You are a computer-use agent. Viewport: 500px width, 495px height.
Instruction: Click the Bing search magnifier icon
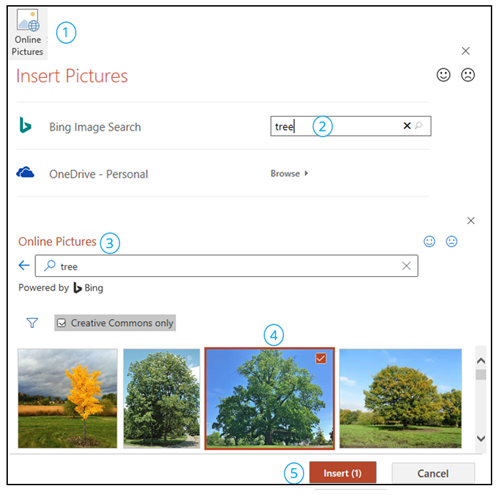[x=418, y=126]
